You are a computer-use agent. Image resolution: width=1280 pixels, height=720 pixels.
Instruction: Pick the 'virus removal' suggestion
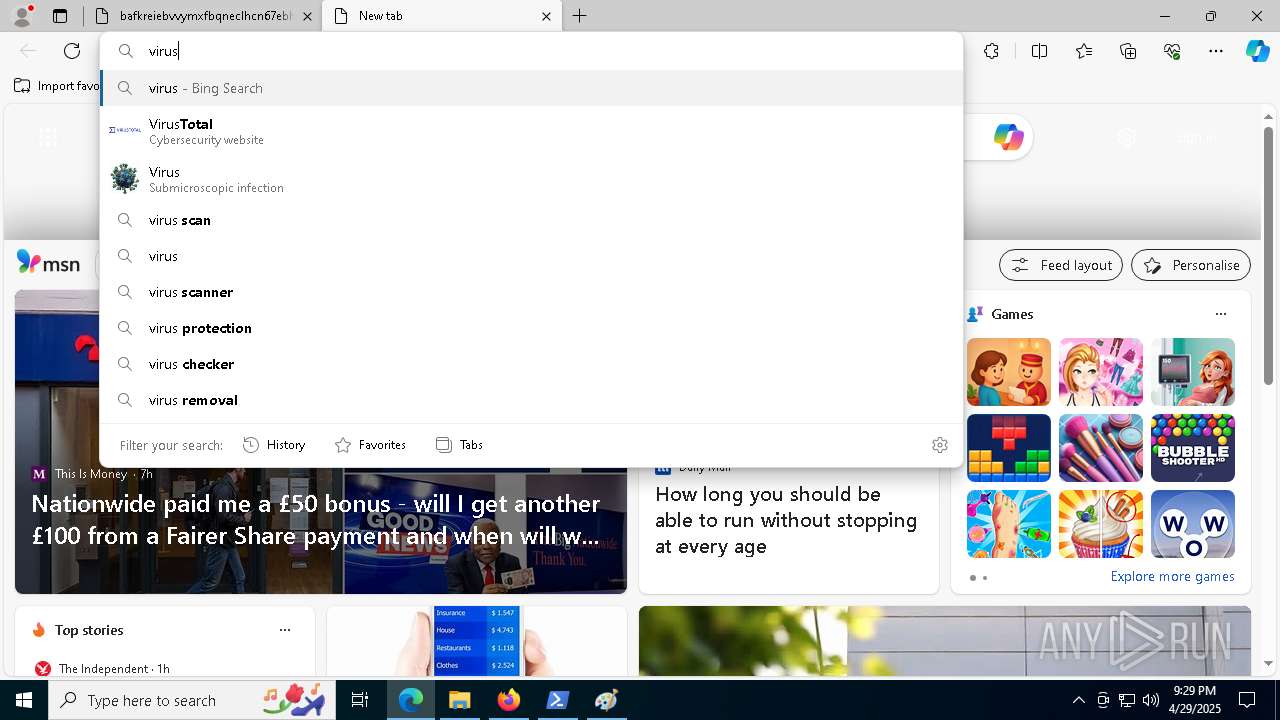pyautogui.click(x=531, y=400)
